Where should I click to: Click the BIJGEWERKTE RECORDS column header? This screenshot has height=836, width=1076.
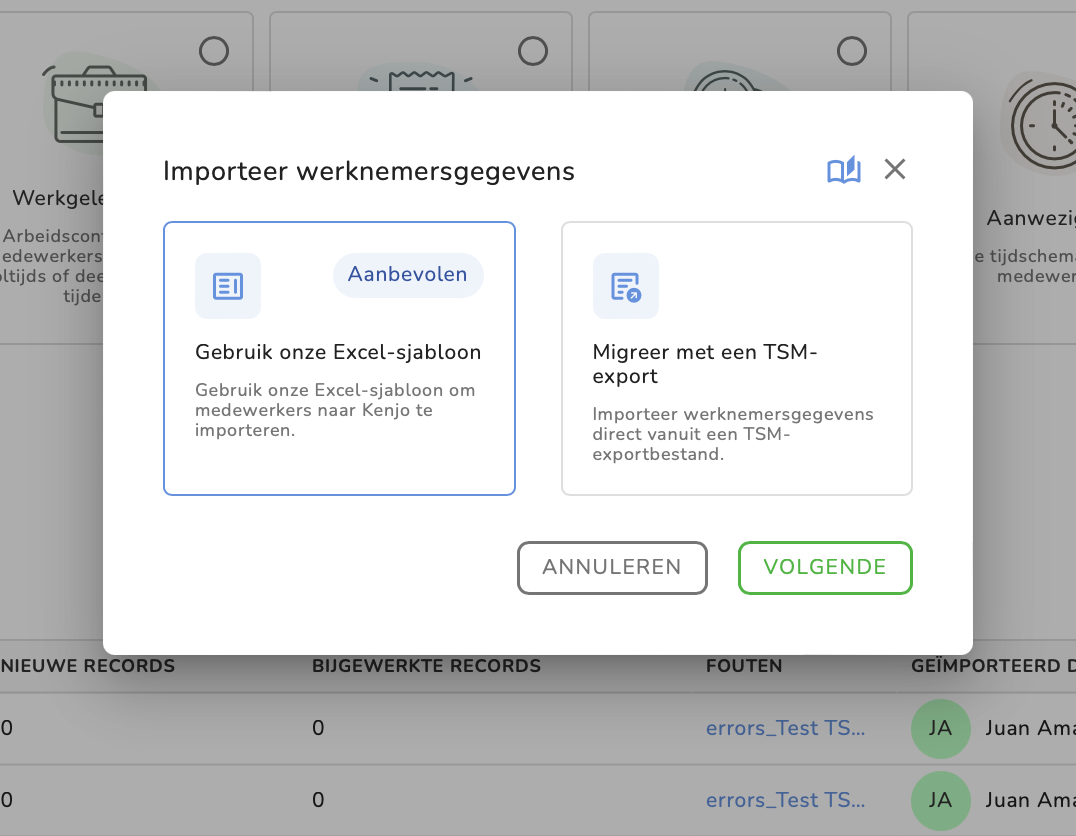426,666
